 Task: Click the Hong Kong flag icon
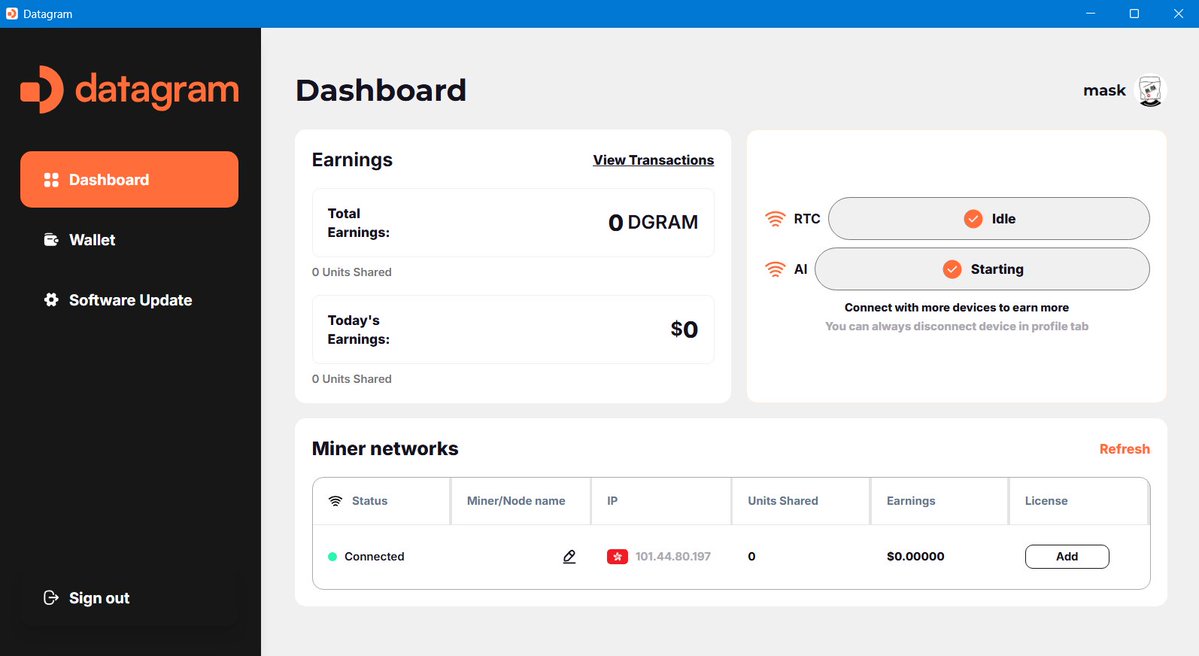(617, 557)
